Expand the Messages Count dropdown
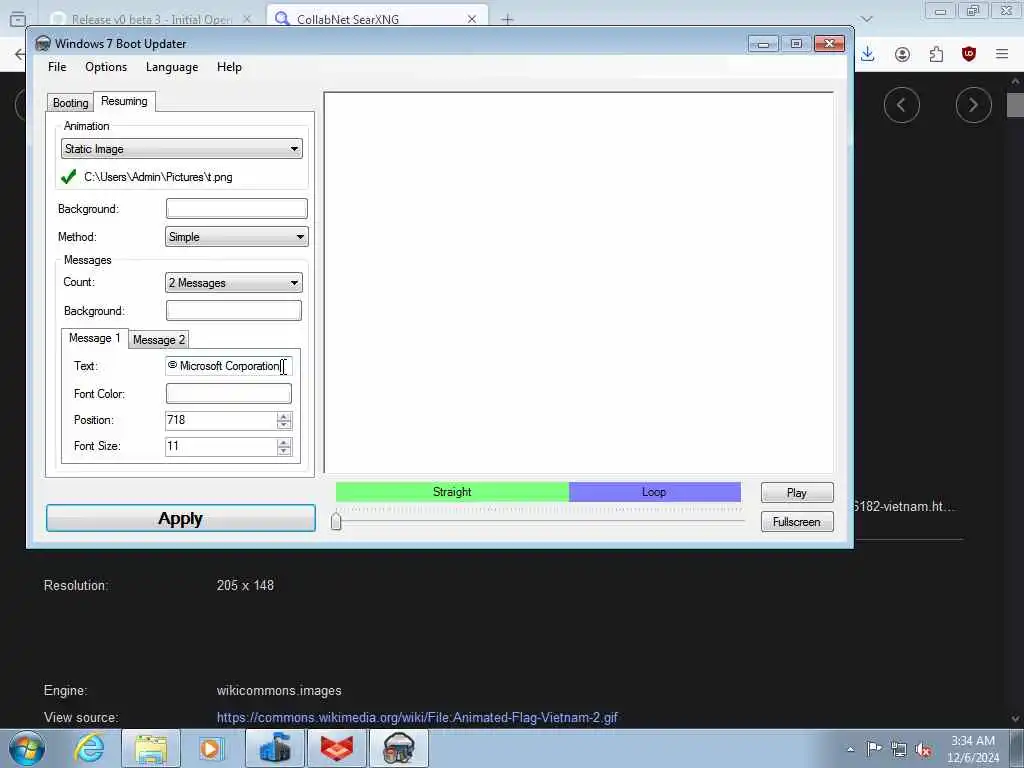1024x768 pixels. coord(234,283)
